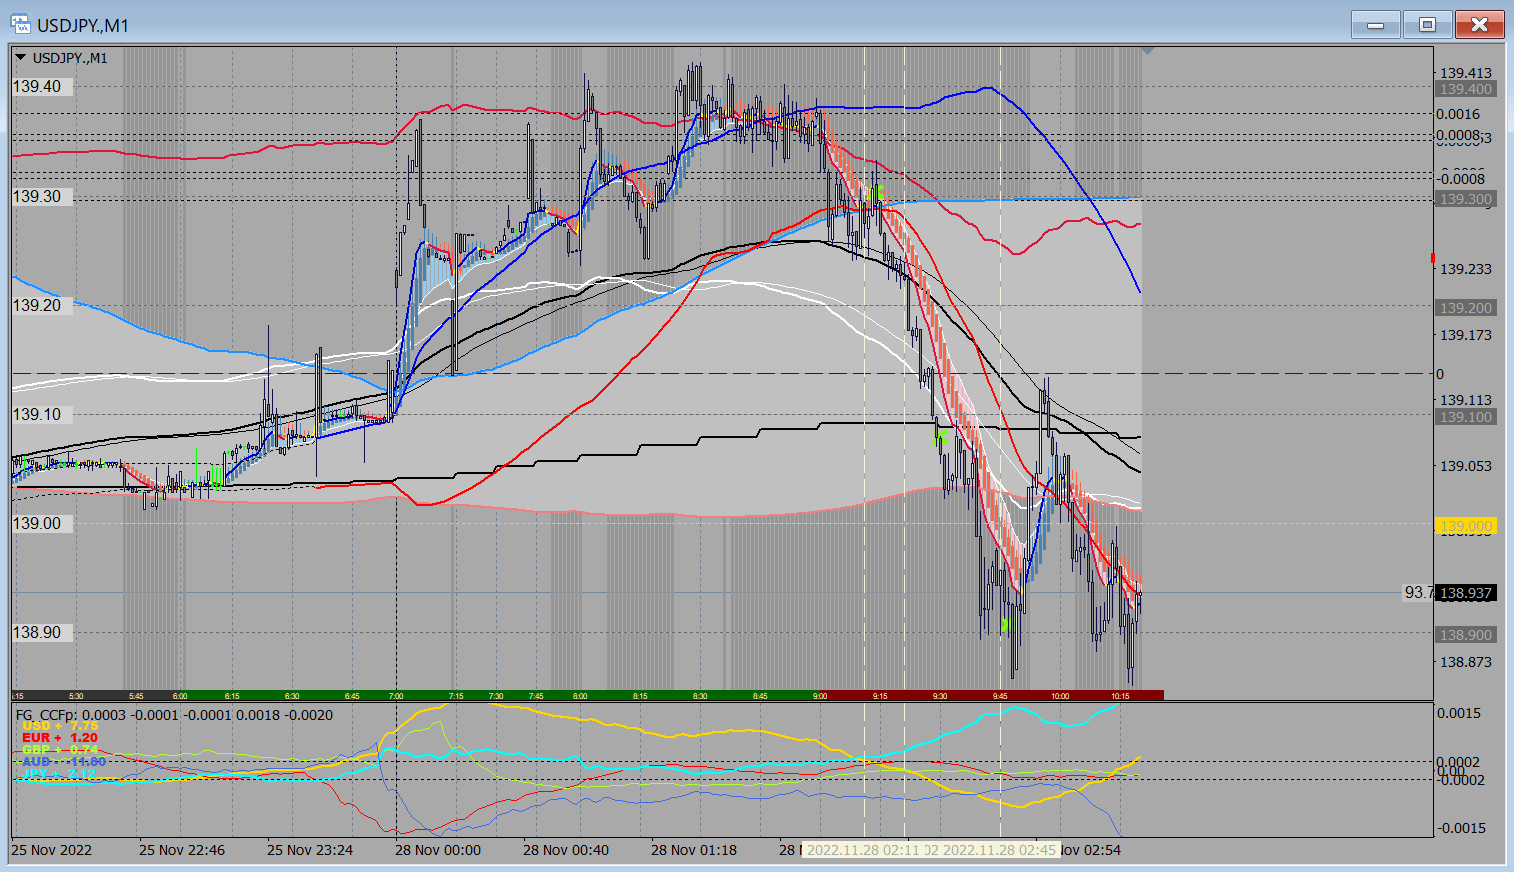Click the chart shift triangle marker
Image resolution: width=1514 pixels, height=872 pixels.
[x=1147, y=50]
